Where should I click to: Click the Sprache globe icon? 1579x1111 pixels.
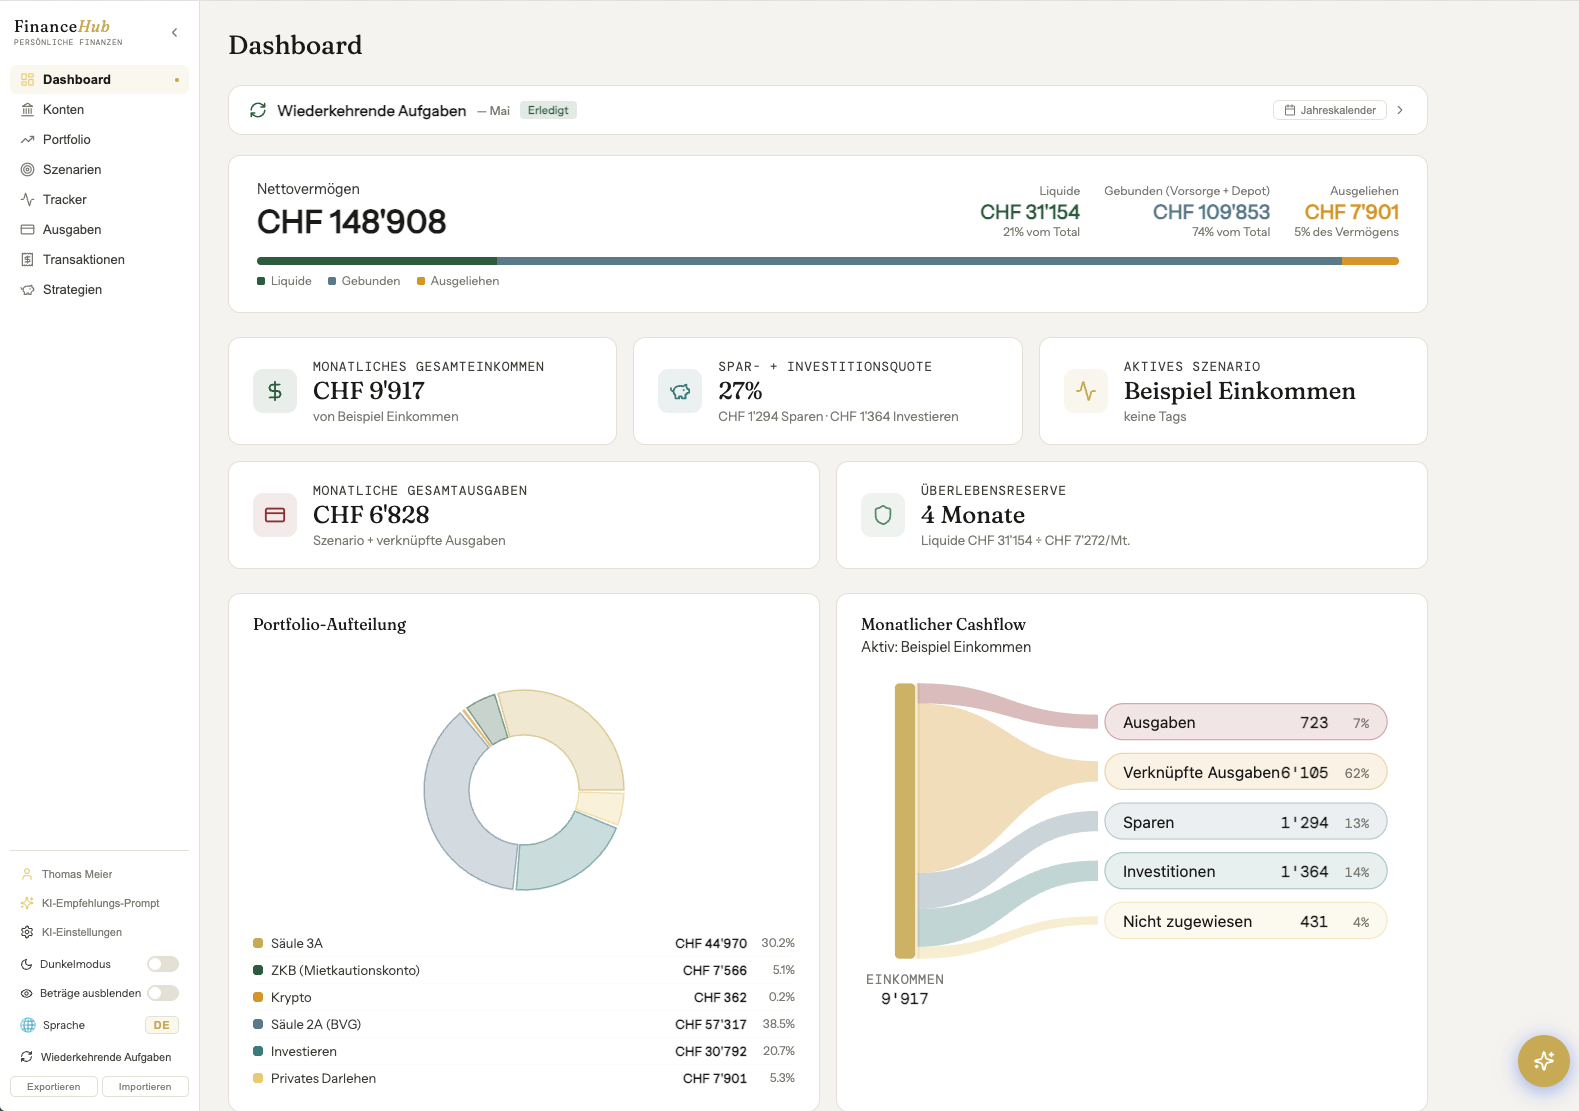28,1025
